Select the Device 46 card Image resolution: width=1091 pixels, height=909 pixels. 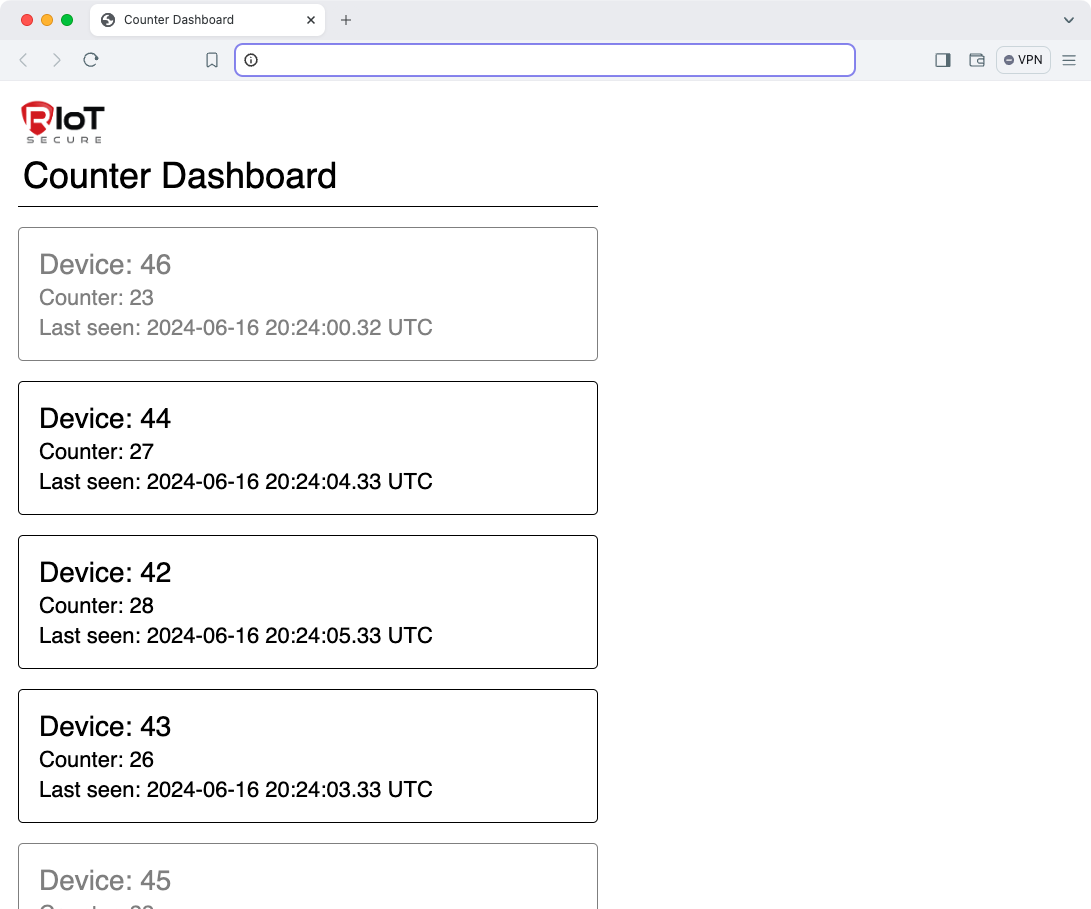[307, 294]
